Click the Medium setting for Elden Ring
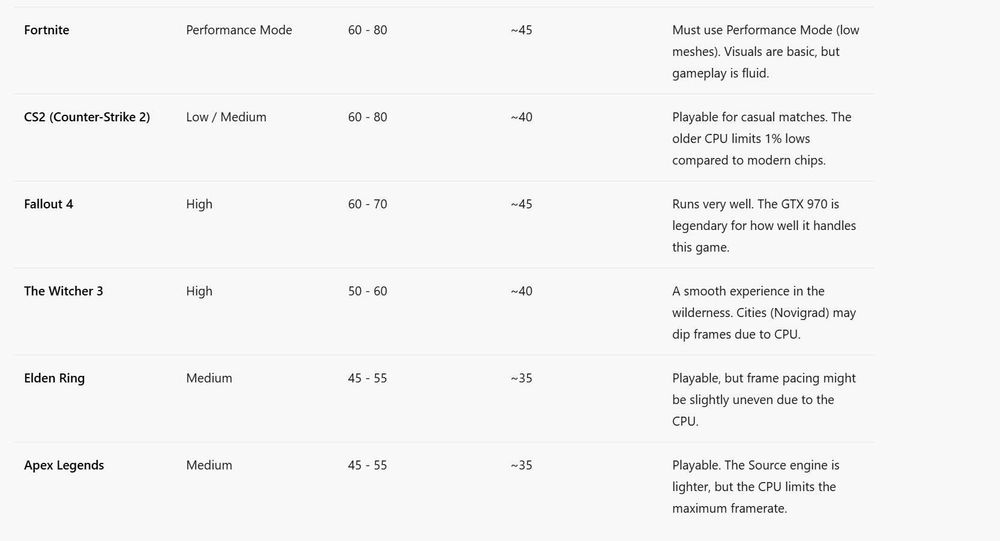1000x541 pixels. [209, 378]
